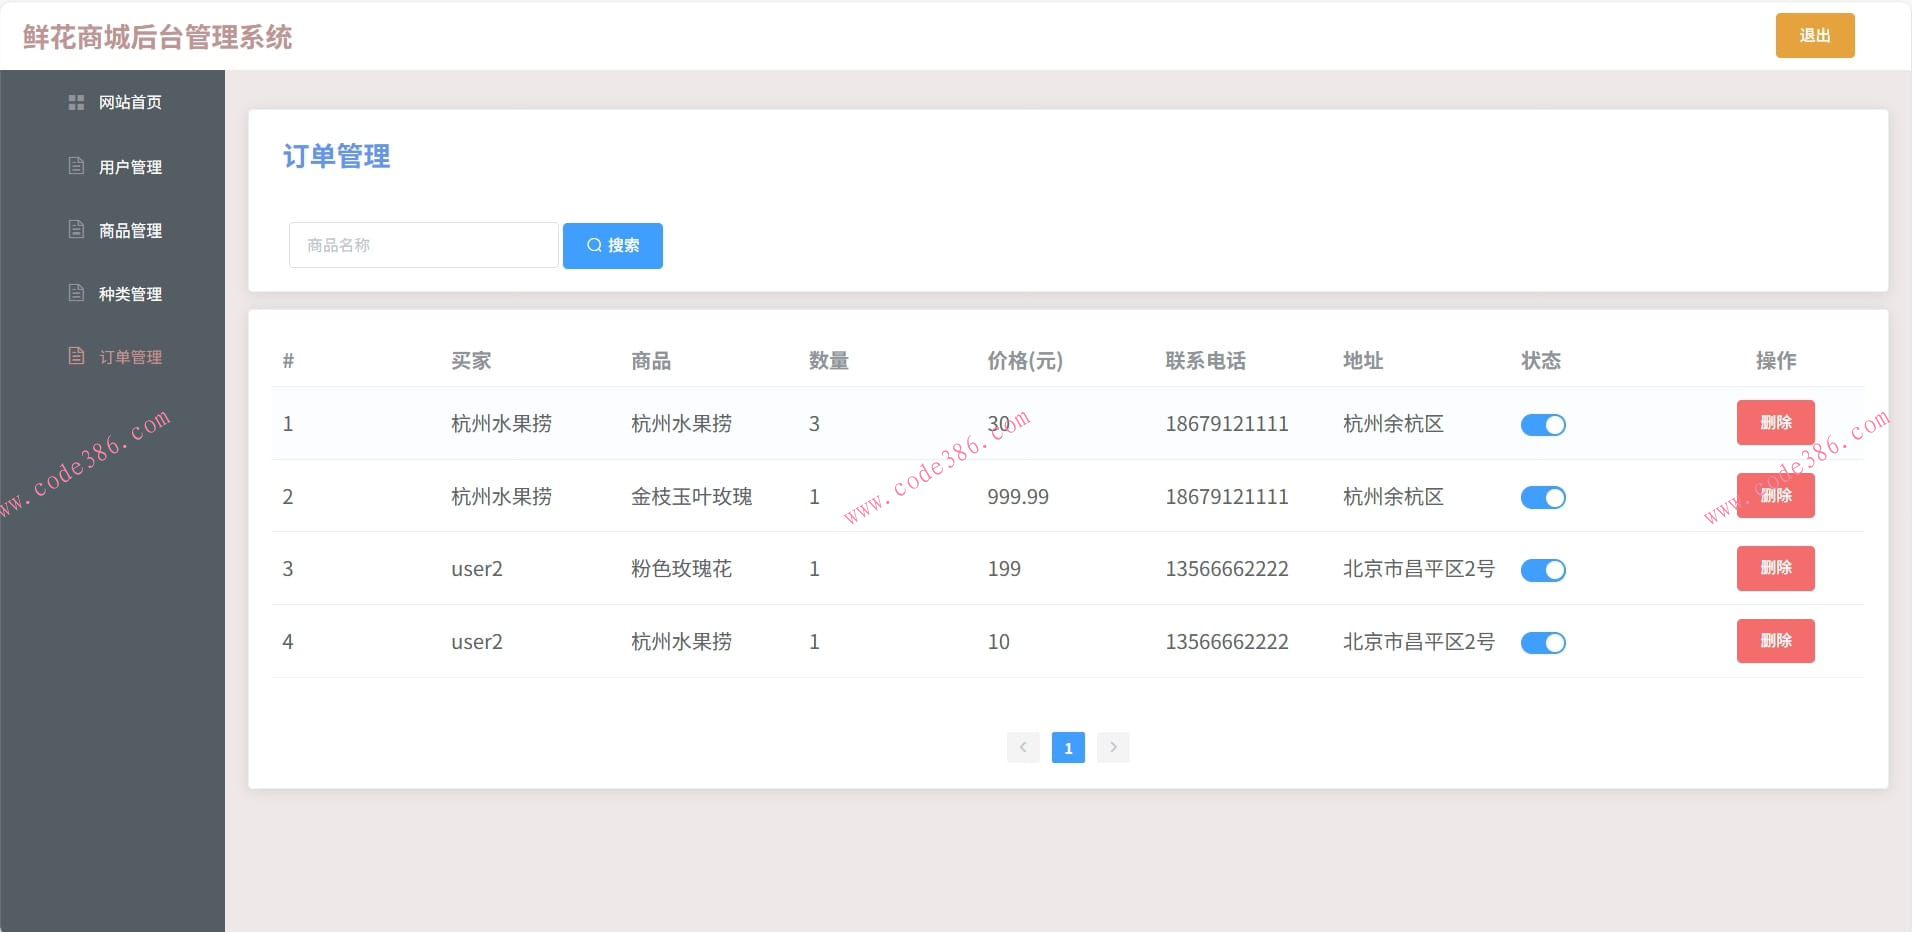The width and height of the screenshot is (1912, 932).
Task: Click the right arrow pagination icon
Action: coord(1112,747)
